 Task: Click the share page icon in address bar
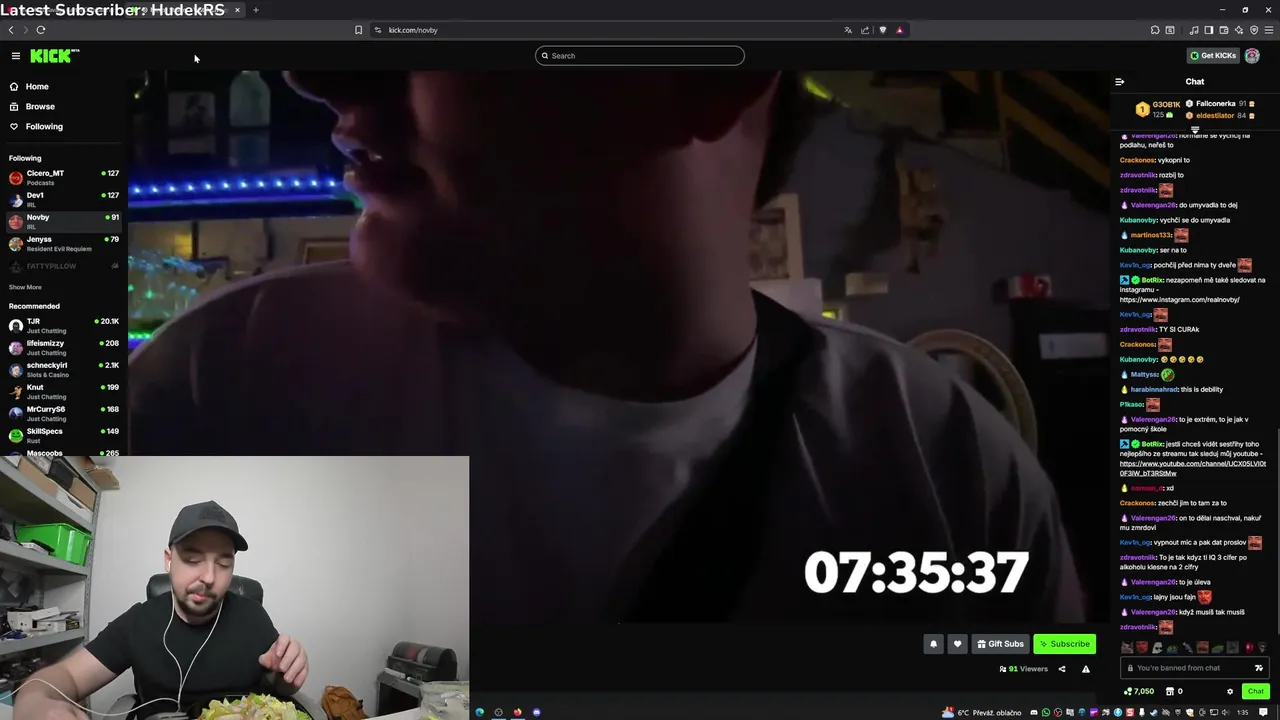[865, 30]
